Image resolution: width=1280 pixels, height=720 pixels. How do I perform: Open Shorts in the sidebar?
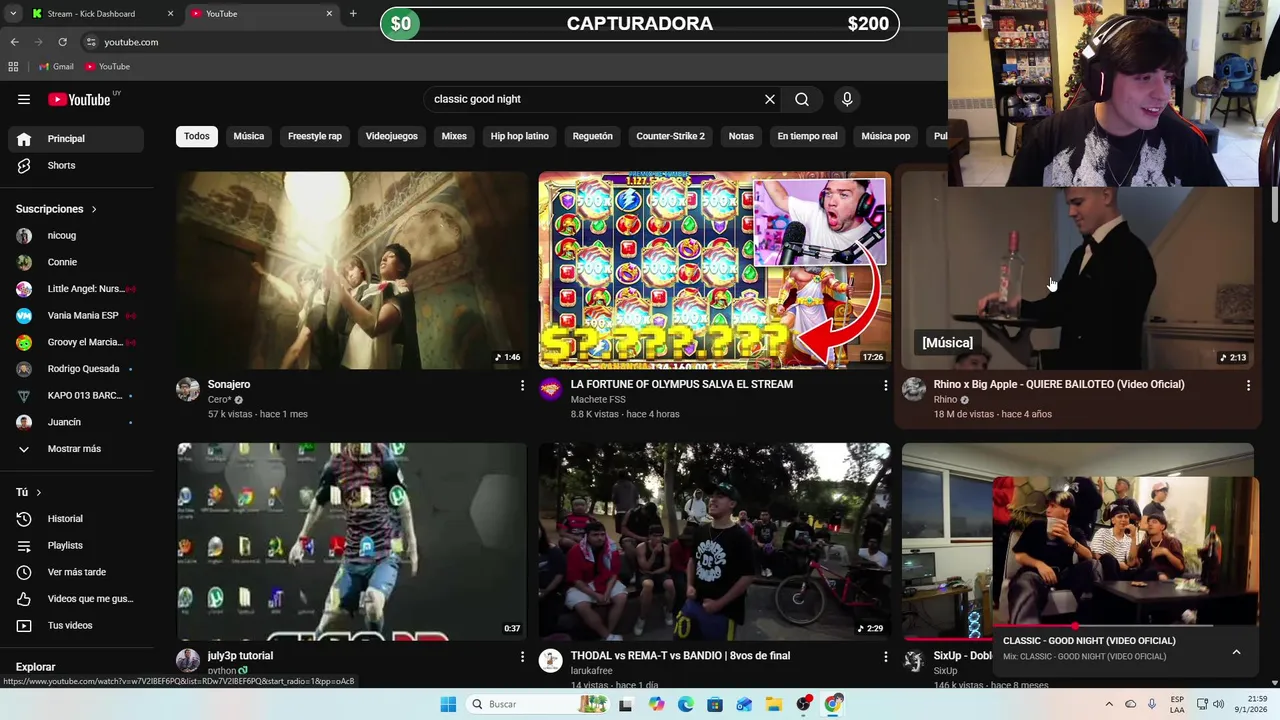coord(76,165)
